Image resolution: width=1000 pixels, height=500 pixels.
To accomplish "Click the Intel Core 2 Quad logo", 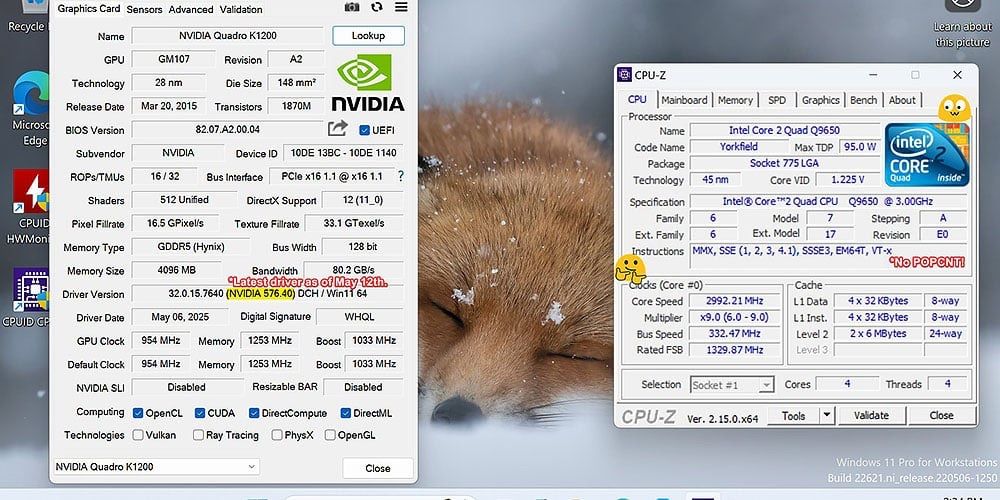I will 927,155.
